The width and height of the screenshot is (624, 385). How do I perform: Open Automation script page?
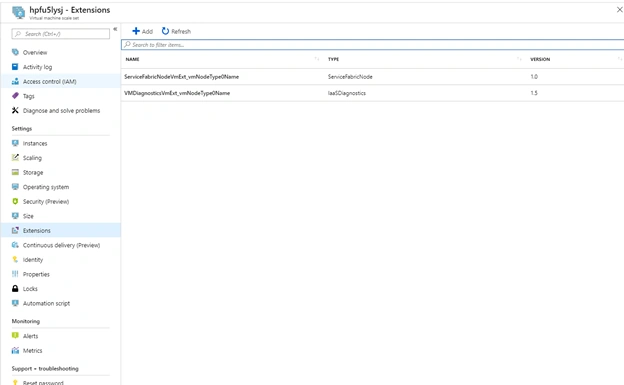click(46, 303)
